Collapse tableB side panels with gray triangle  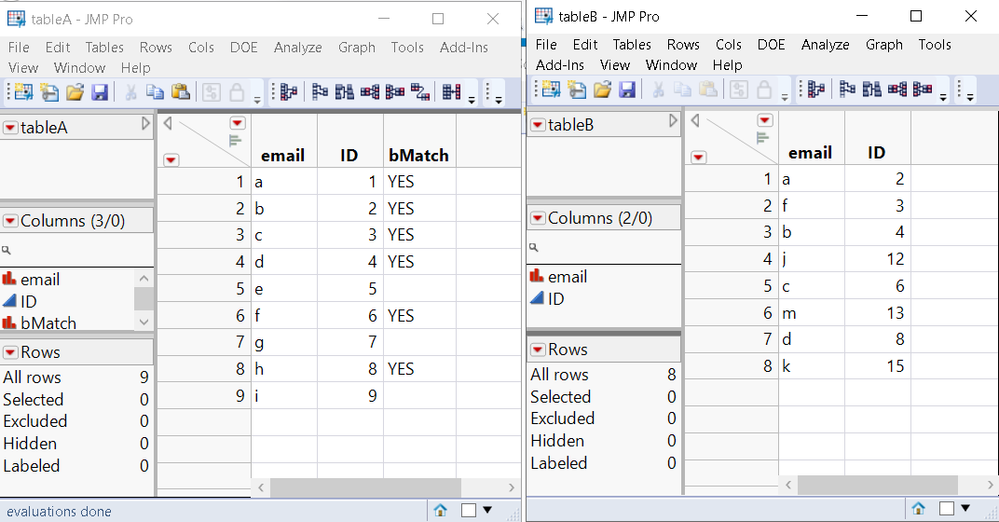point(672,122)
